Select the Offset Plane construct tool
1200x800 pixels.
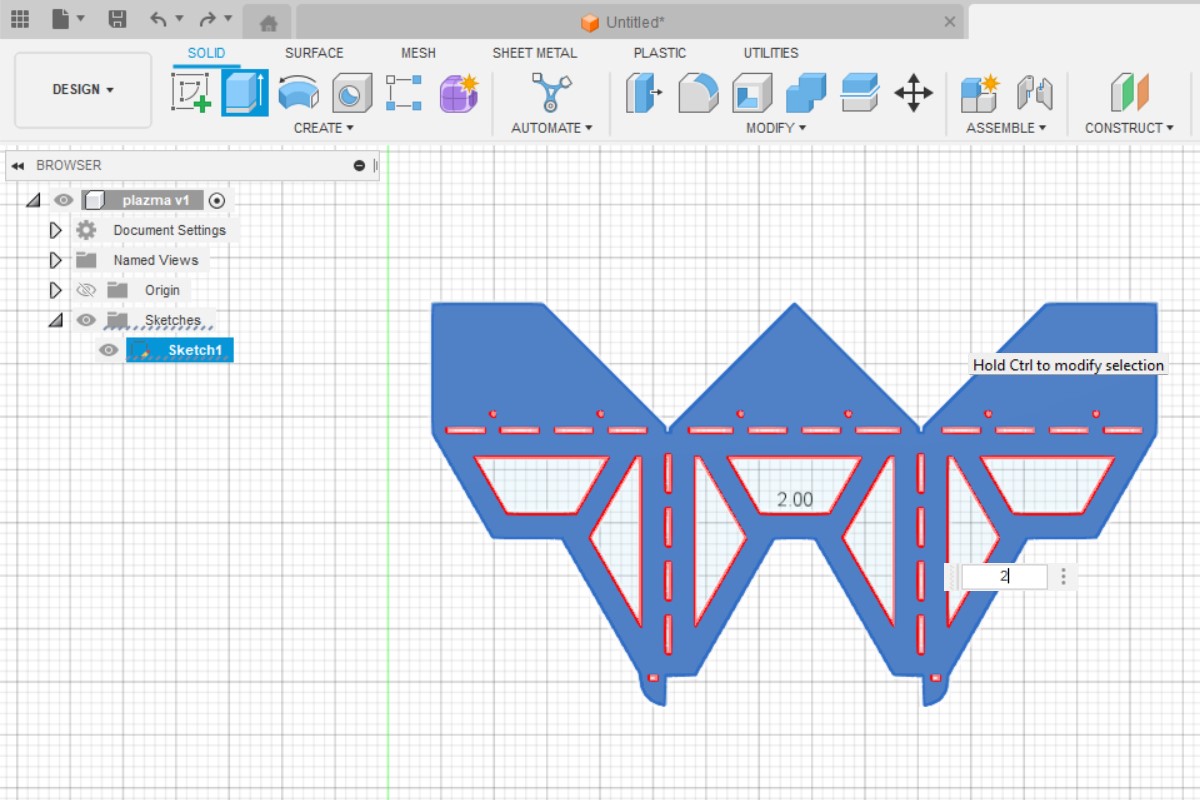click(x=1130, y=93)
